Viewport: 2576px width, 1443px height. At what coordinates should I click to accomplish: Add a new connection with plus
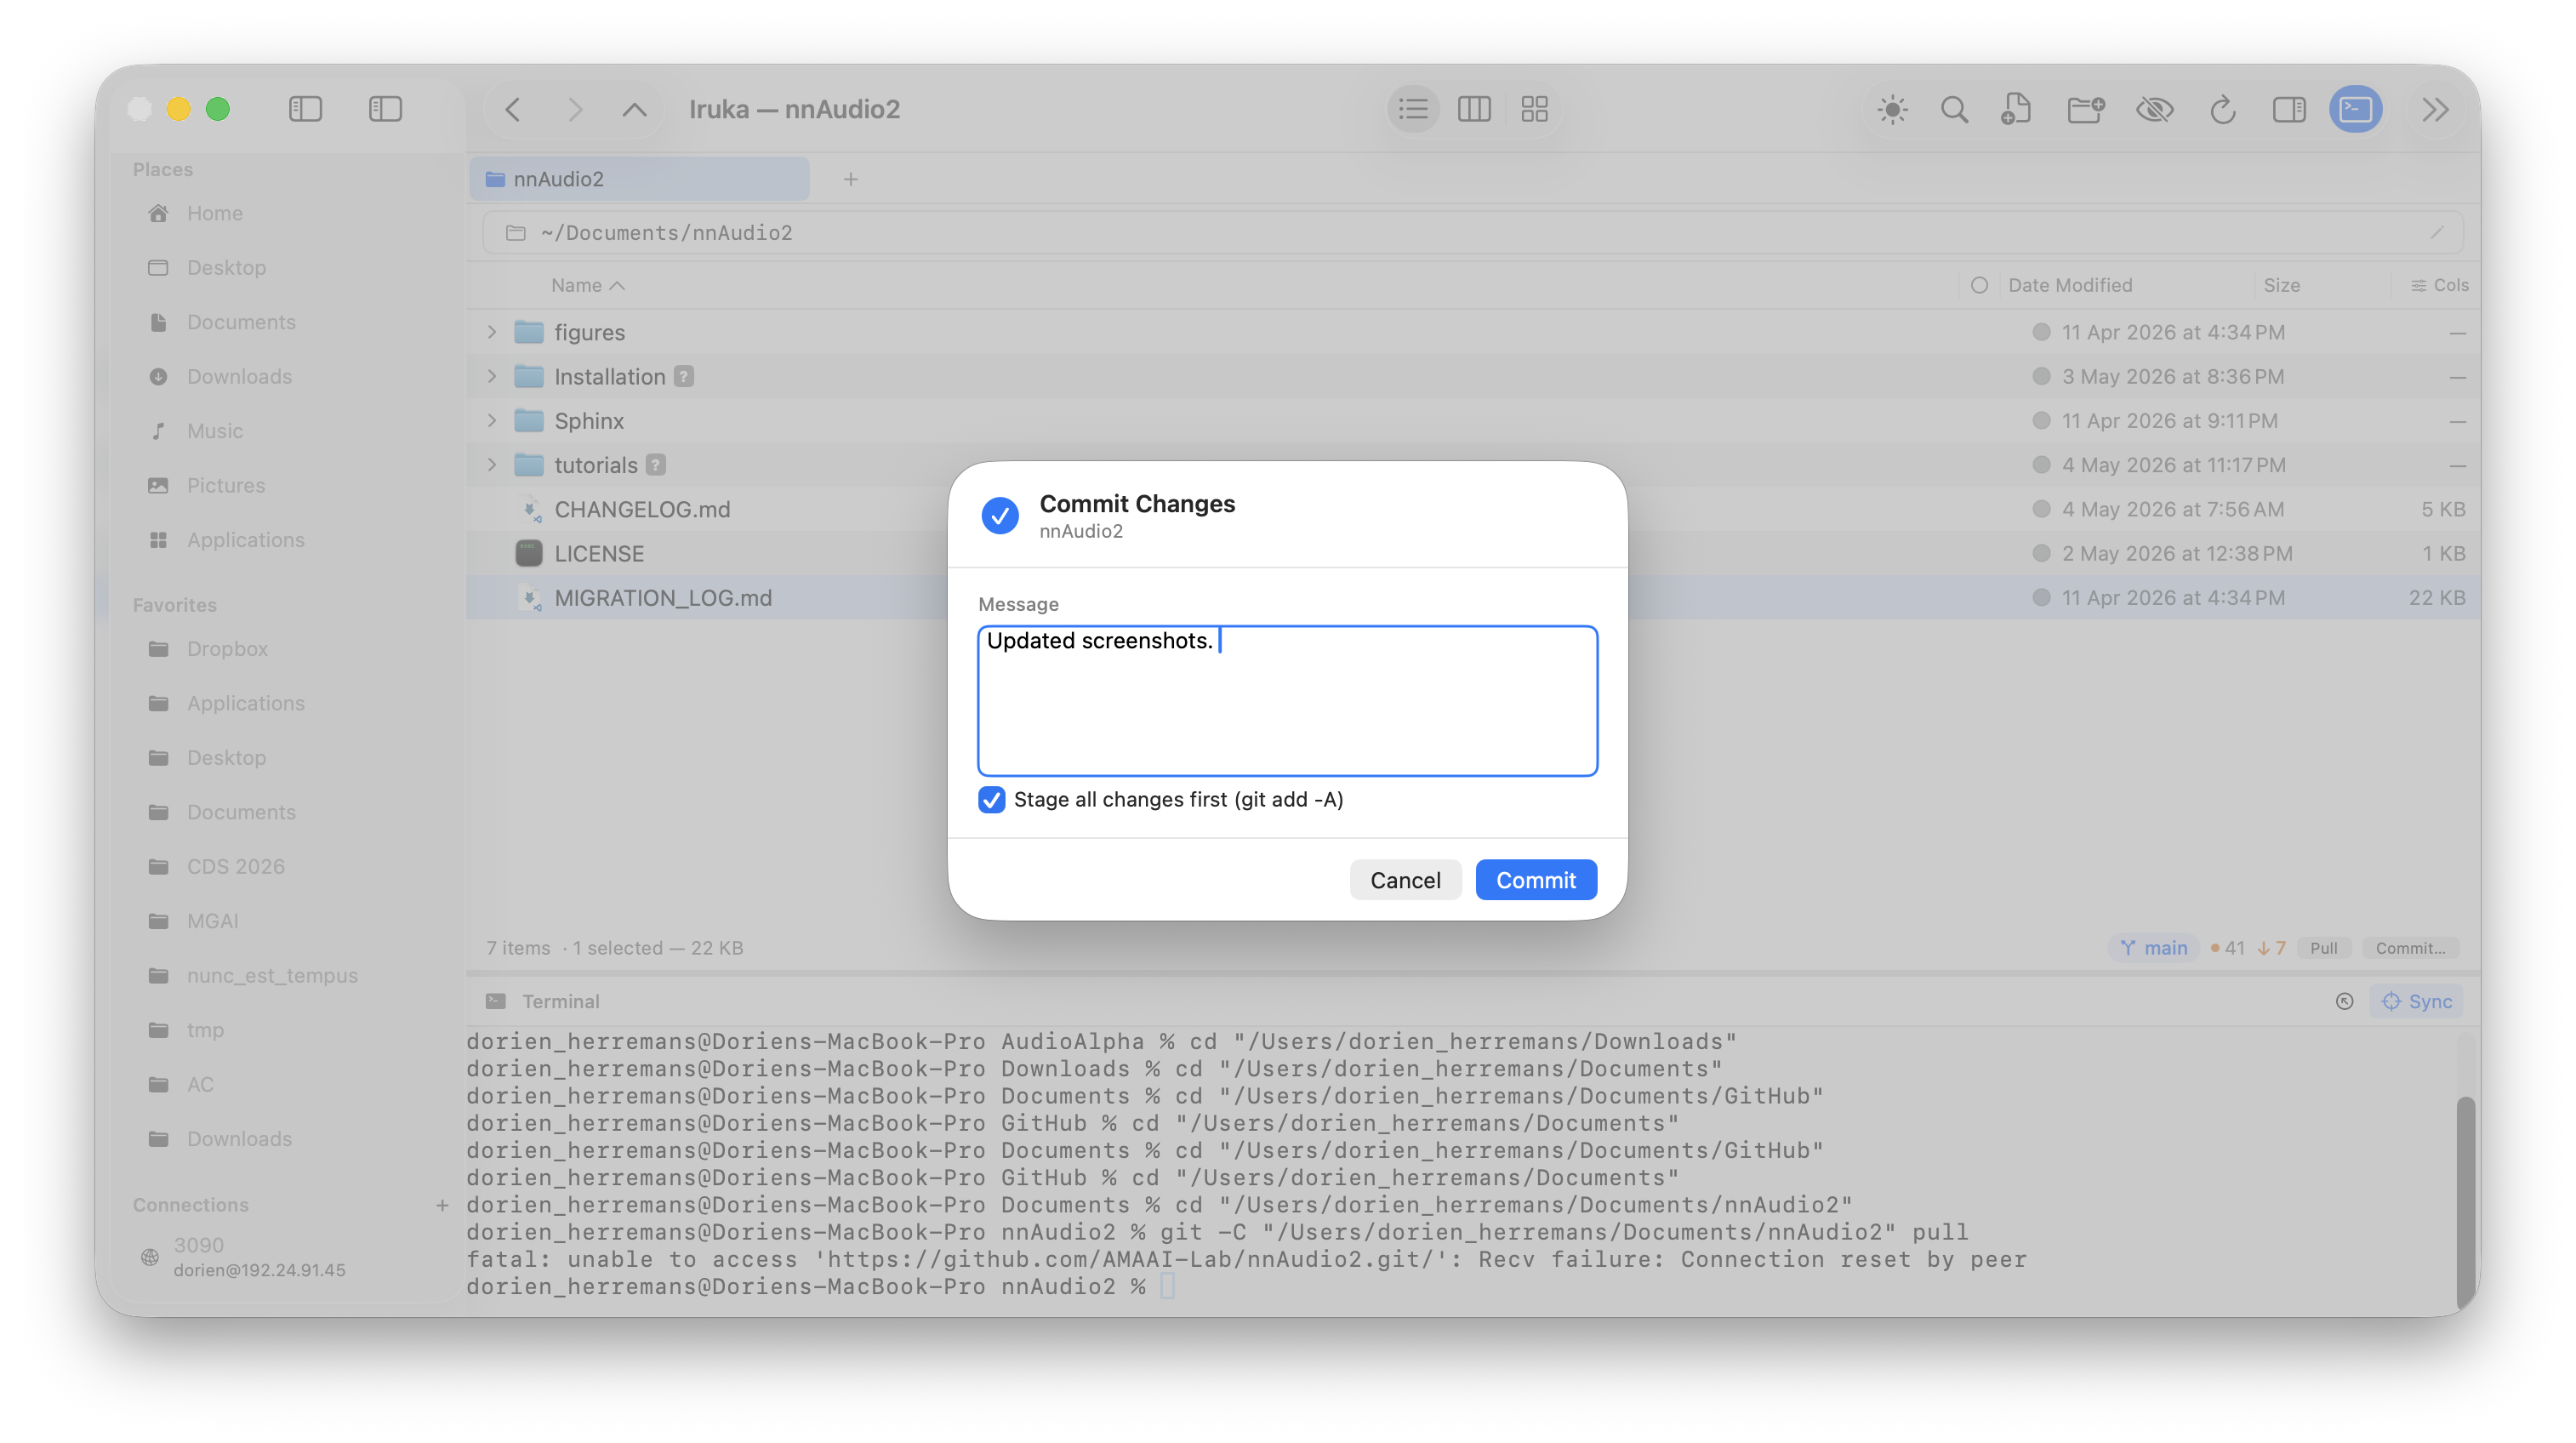coord(442,1205)
